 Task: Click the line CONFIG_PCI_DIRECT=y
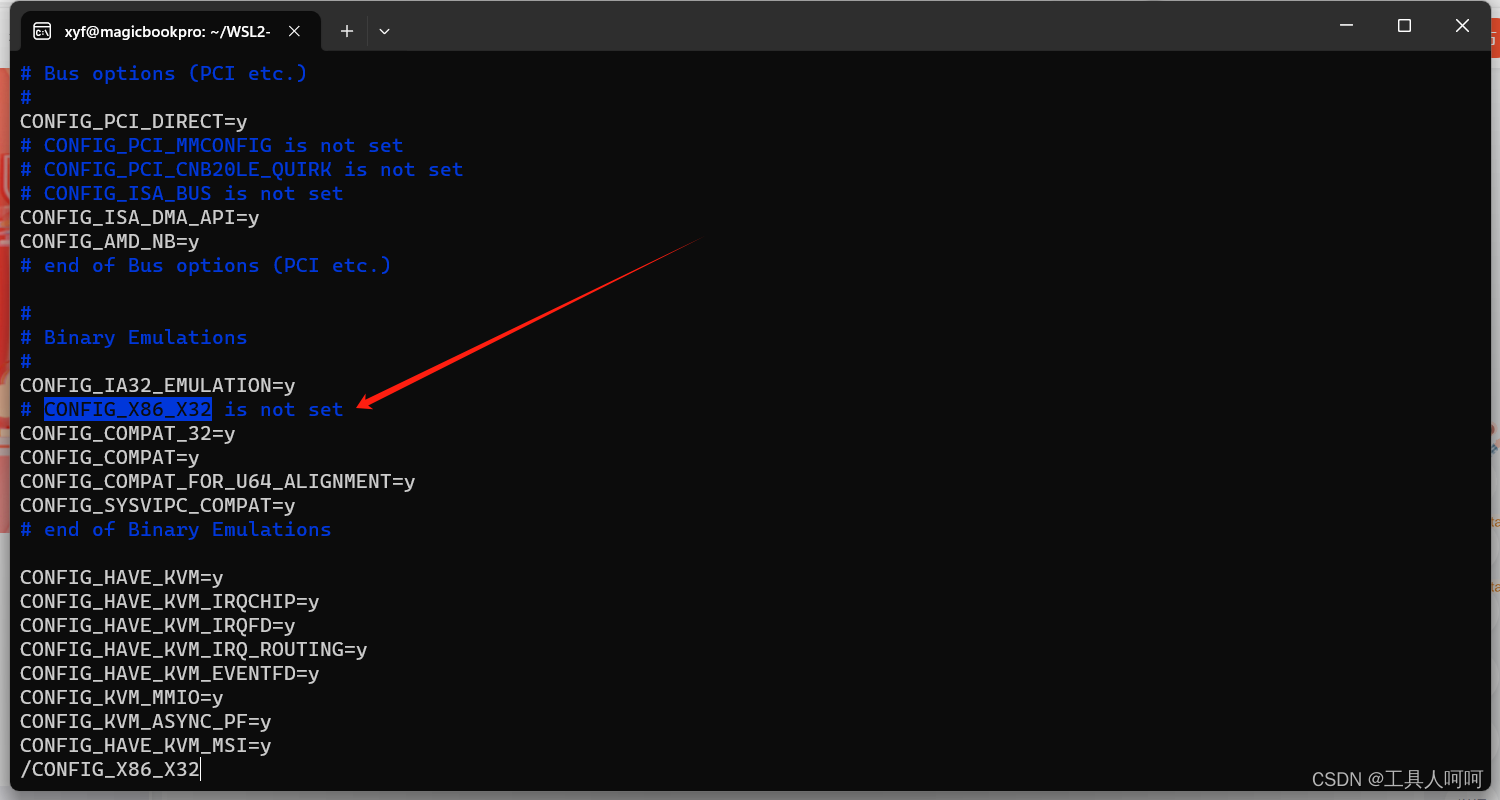click(x=133, y=122)
